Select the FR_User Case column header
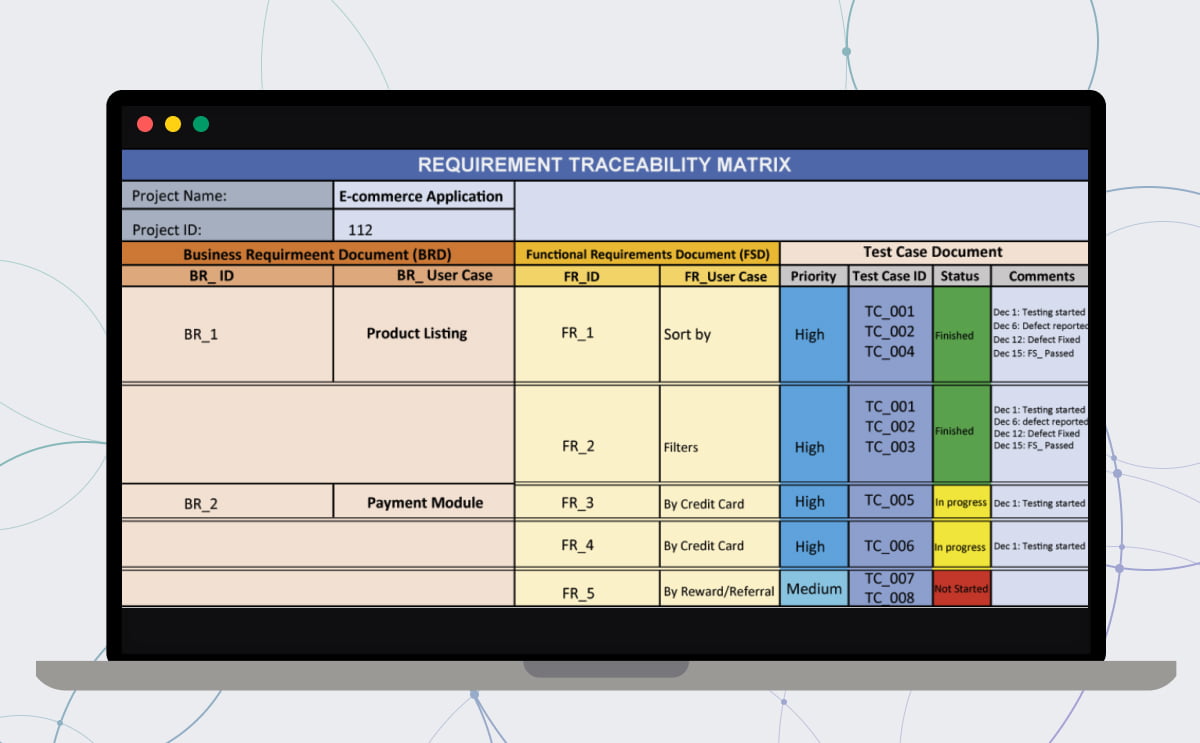Viewport: 1200px width, 743px height. tap(718, 276)
